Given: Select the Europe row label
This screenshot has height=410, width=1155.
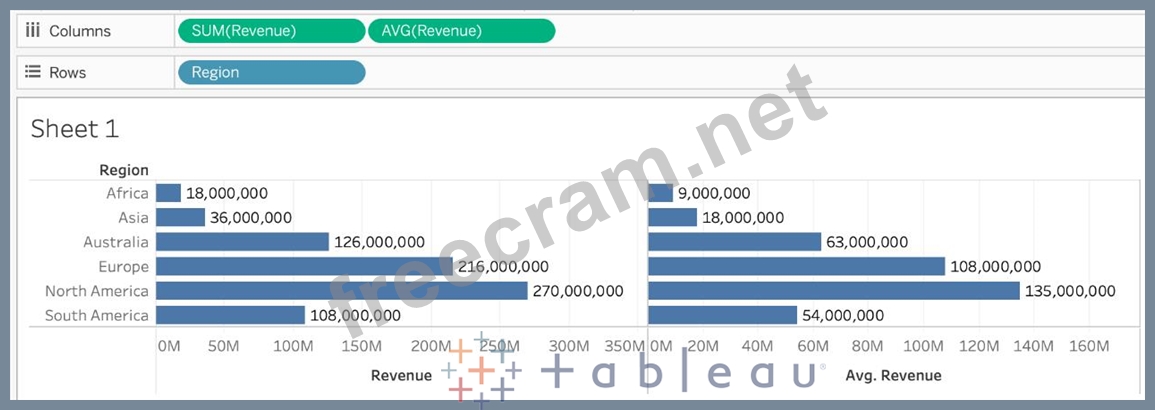Looking at the screenshot, I should point(123,266).
